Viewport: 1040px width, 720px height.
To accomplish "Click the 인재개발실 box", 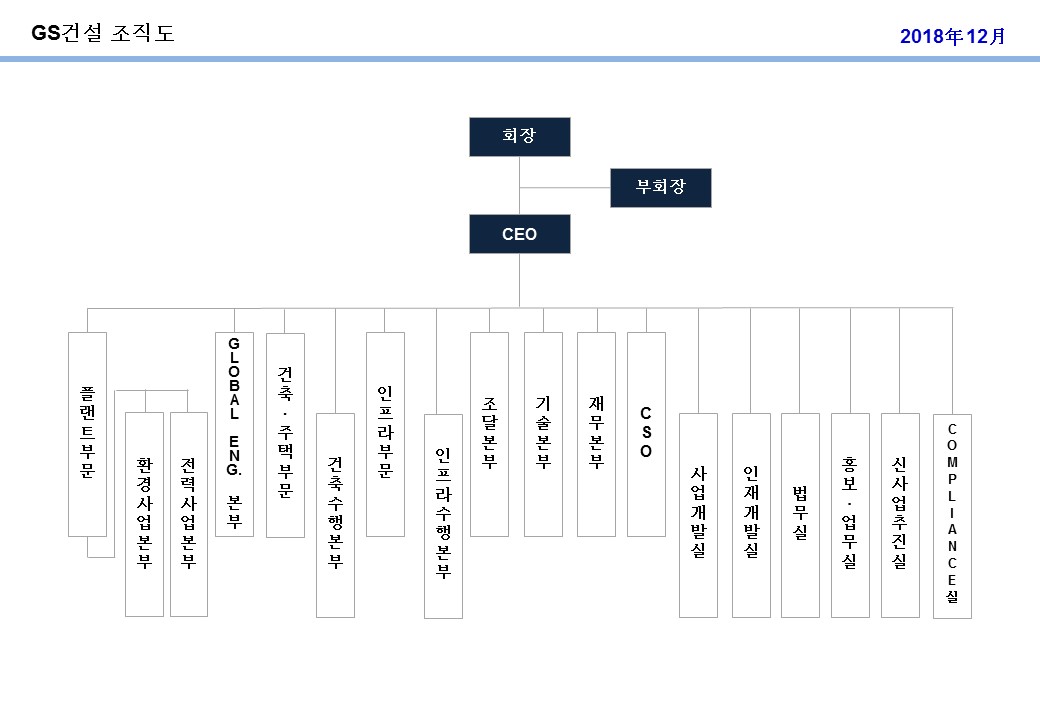I will (x=751, y=515).
